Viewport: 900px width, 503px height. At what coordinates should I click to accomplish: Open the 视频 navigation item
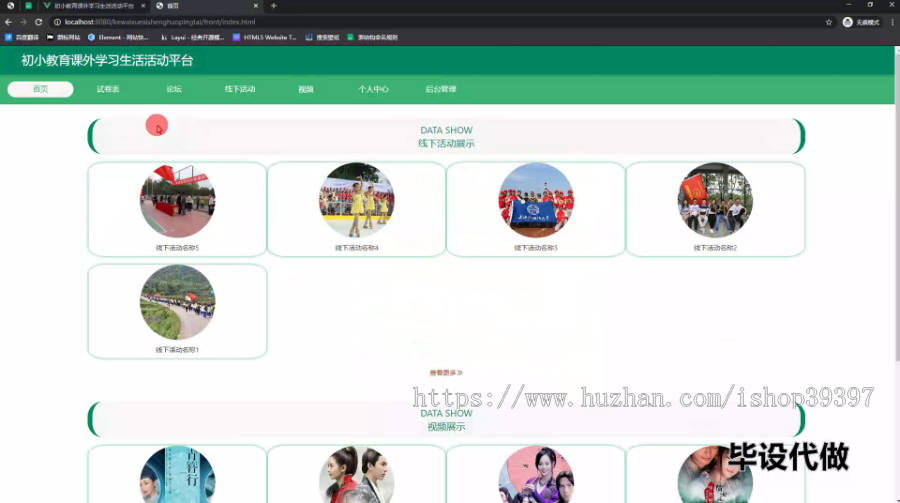pos(306,89)
